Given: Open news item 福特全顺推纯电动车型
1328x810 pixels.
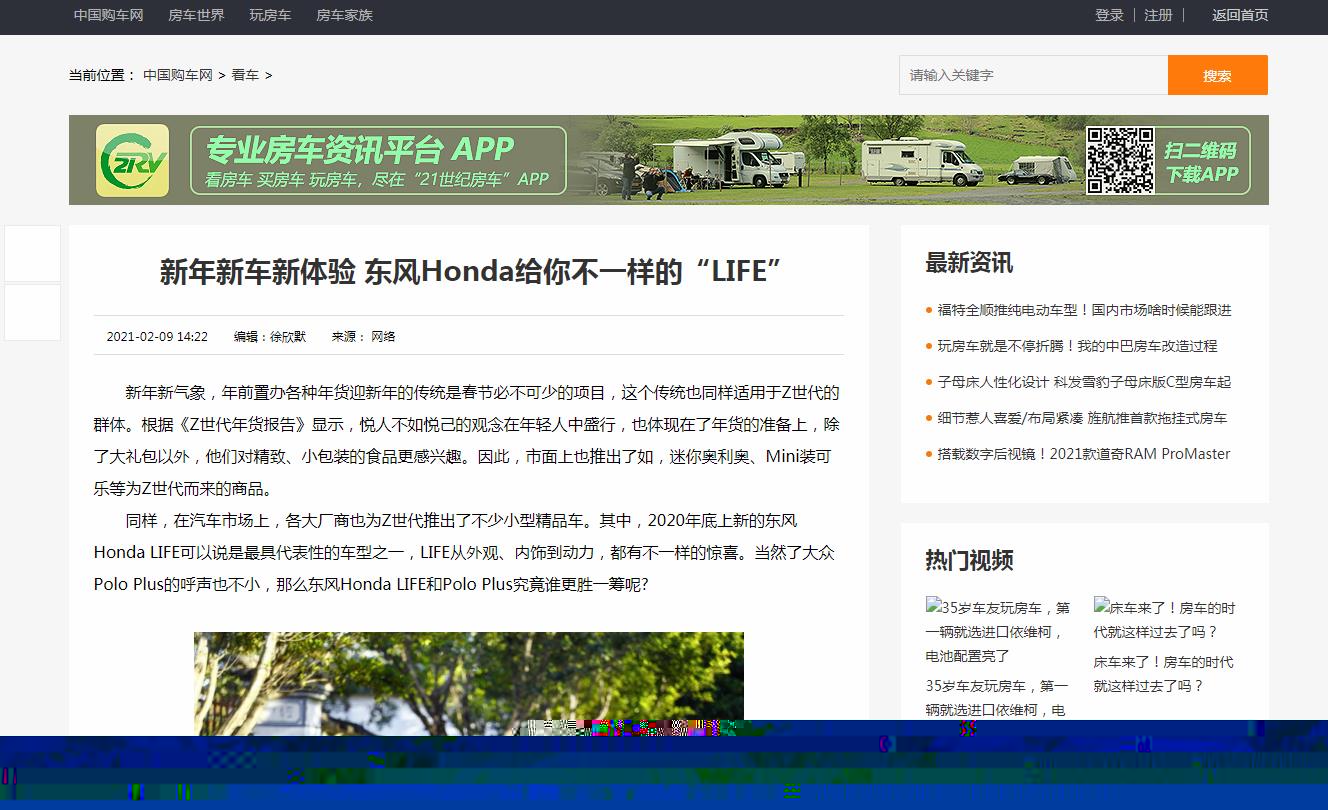Looking at the screenshot, I should [x=1084, y=310].
